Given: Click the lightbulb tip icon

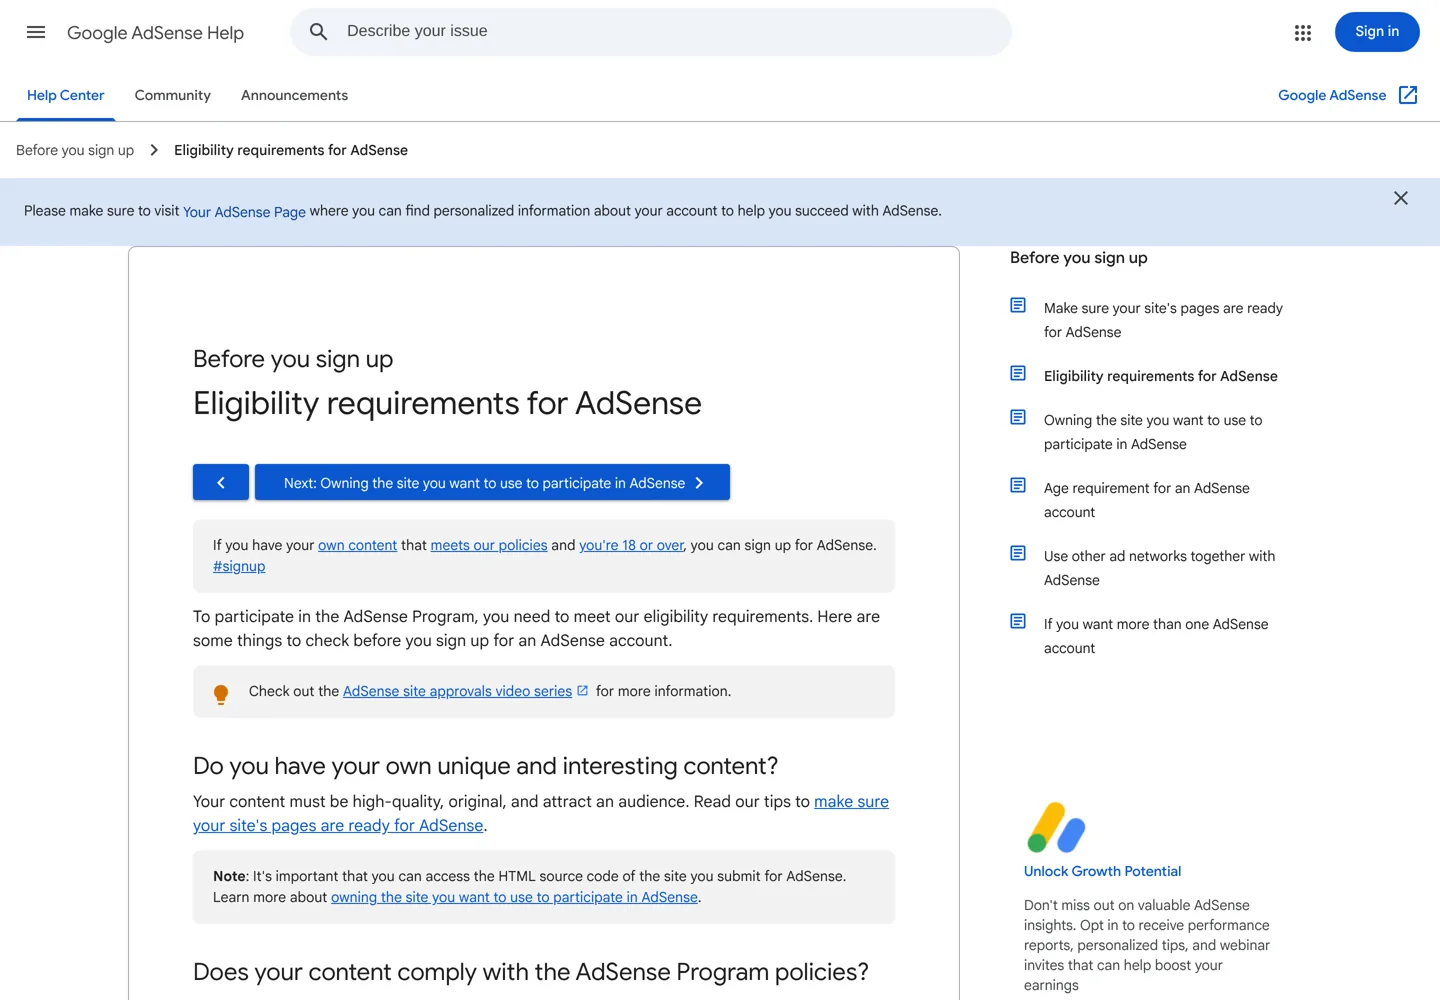Looking at the screenshot, I should pyautogui.click(x=221, y=694).
